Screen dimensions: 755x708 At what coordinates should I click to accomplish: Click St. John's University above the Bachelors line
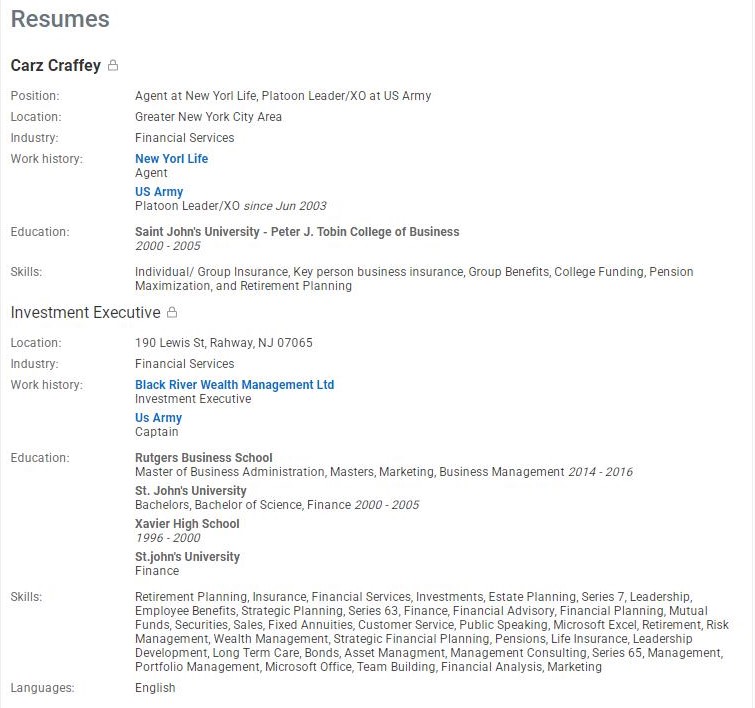(x=190, y=491)
